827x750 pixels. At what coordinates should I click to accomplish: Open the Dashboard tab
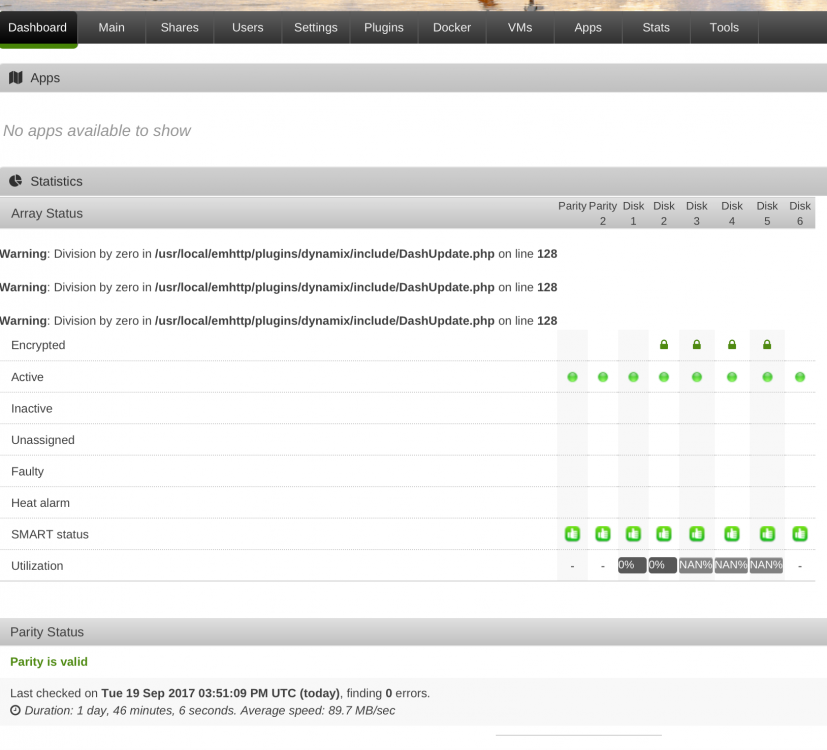38,28
